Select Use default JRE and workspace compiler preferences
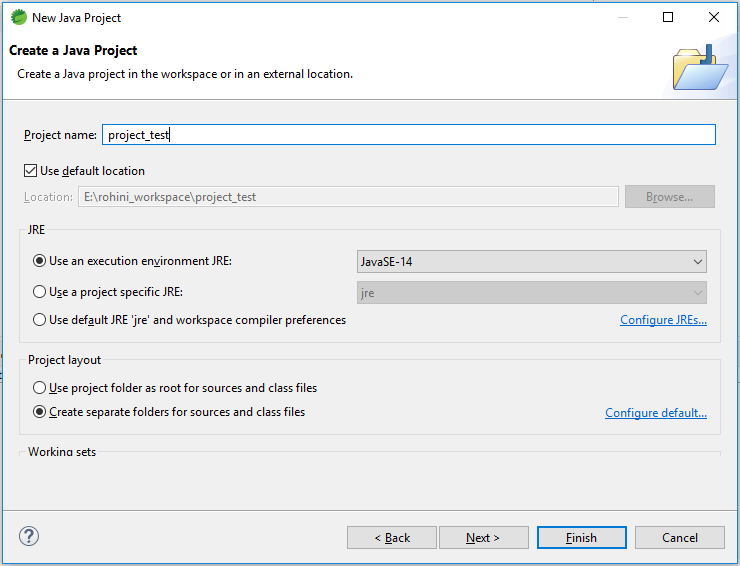The image size is (740, 566). pos(40,320)
